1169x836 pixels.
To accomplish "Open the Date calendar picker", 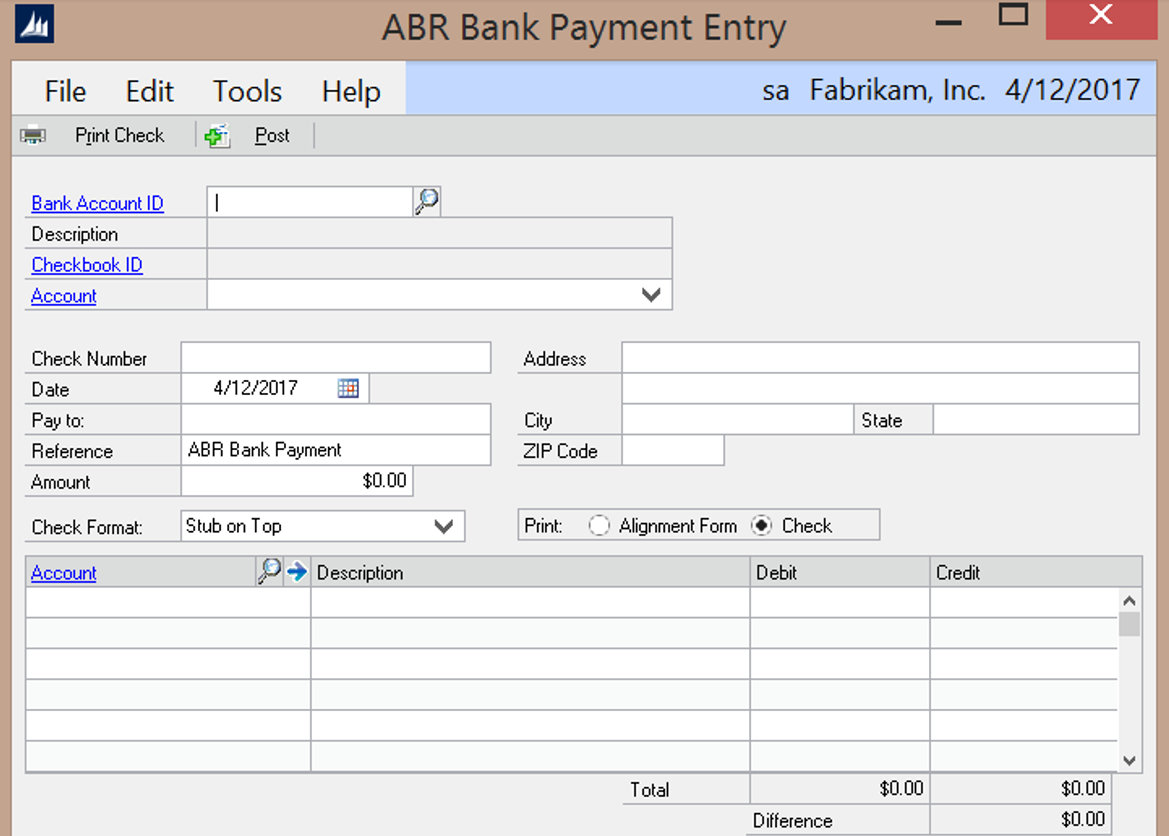I will coord(348,388).
